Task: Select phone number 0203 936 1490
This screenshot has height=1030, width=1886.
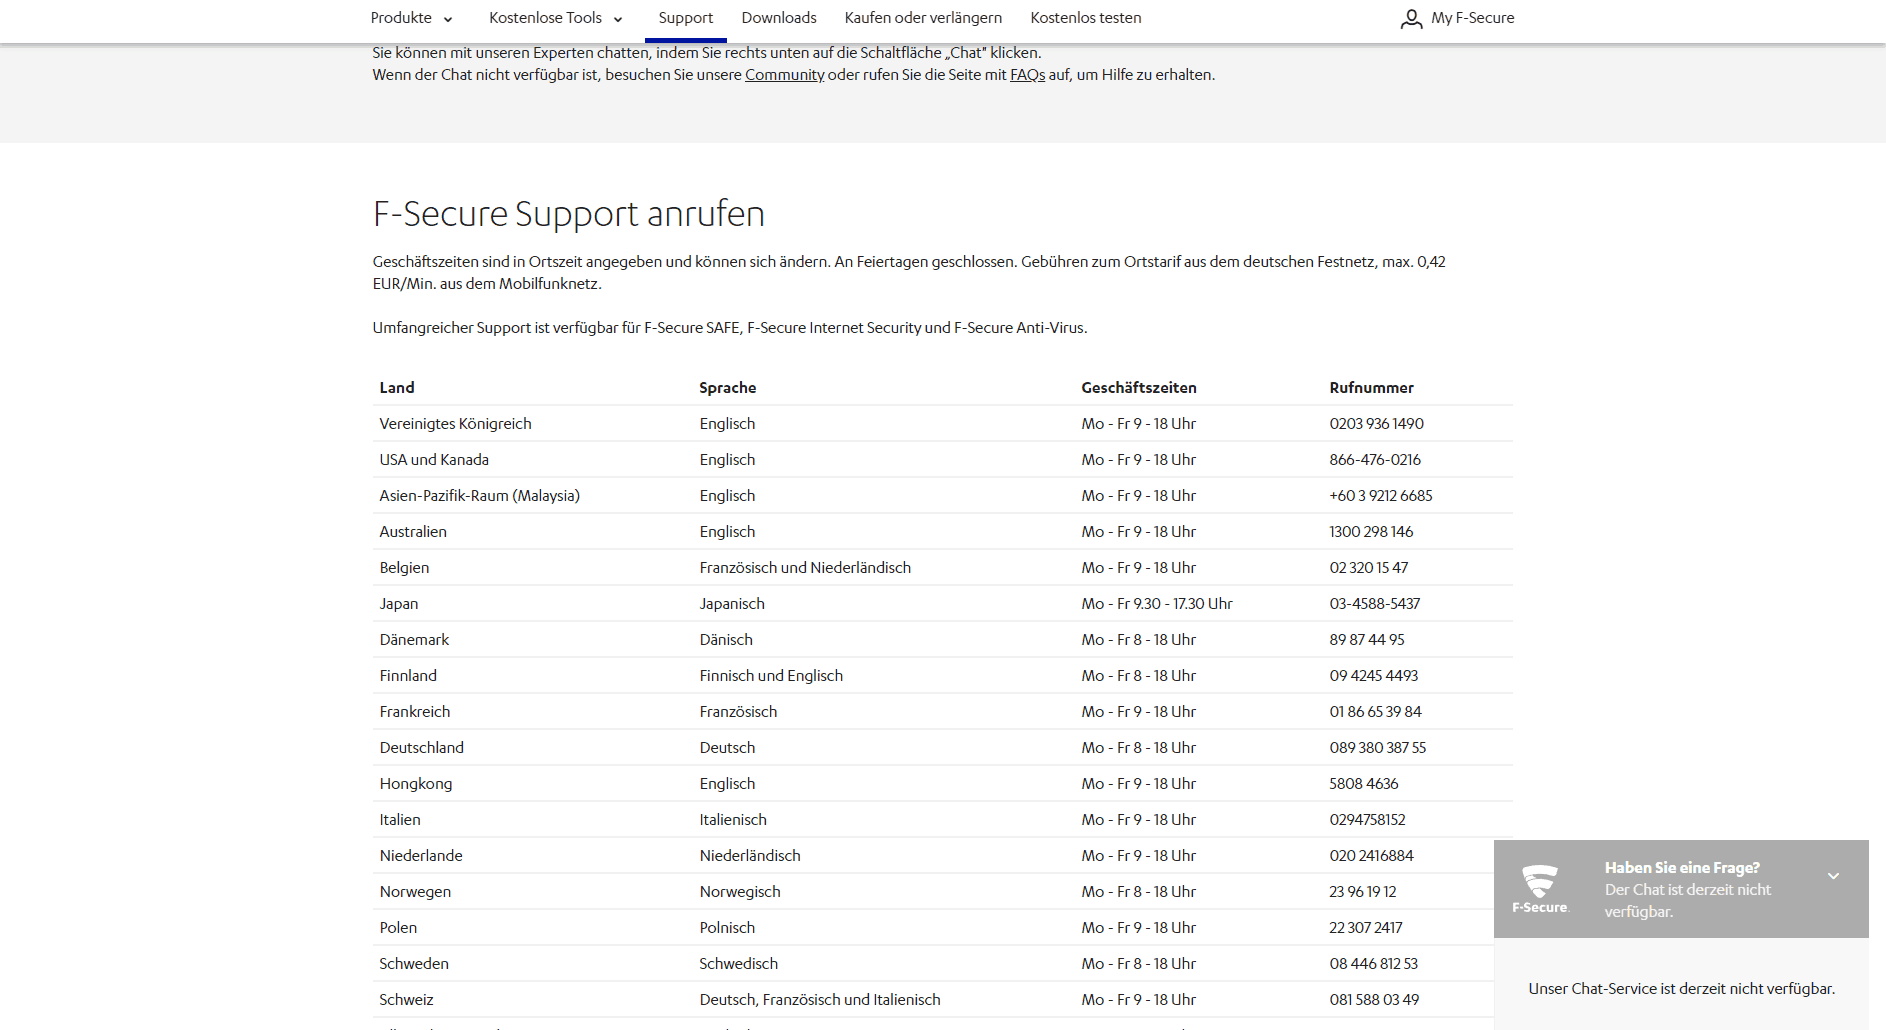Action: click(1377, 424)
